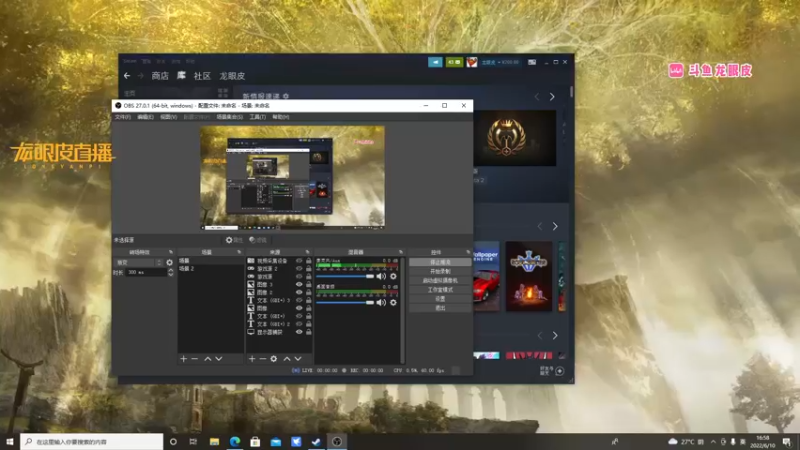Pop out the 混音器 dock panel
The image size is (800, 450).
pos(401,252)
